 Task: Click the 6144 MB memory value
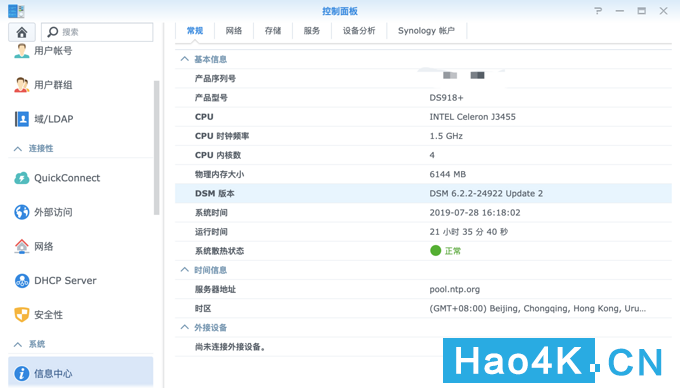point(448,174)
